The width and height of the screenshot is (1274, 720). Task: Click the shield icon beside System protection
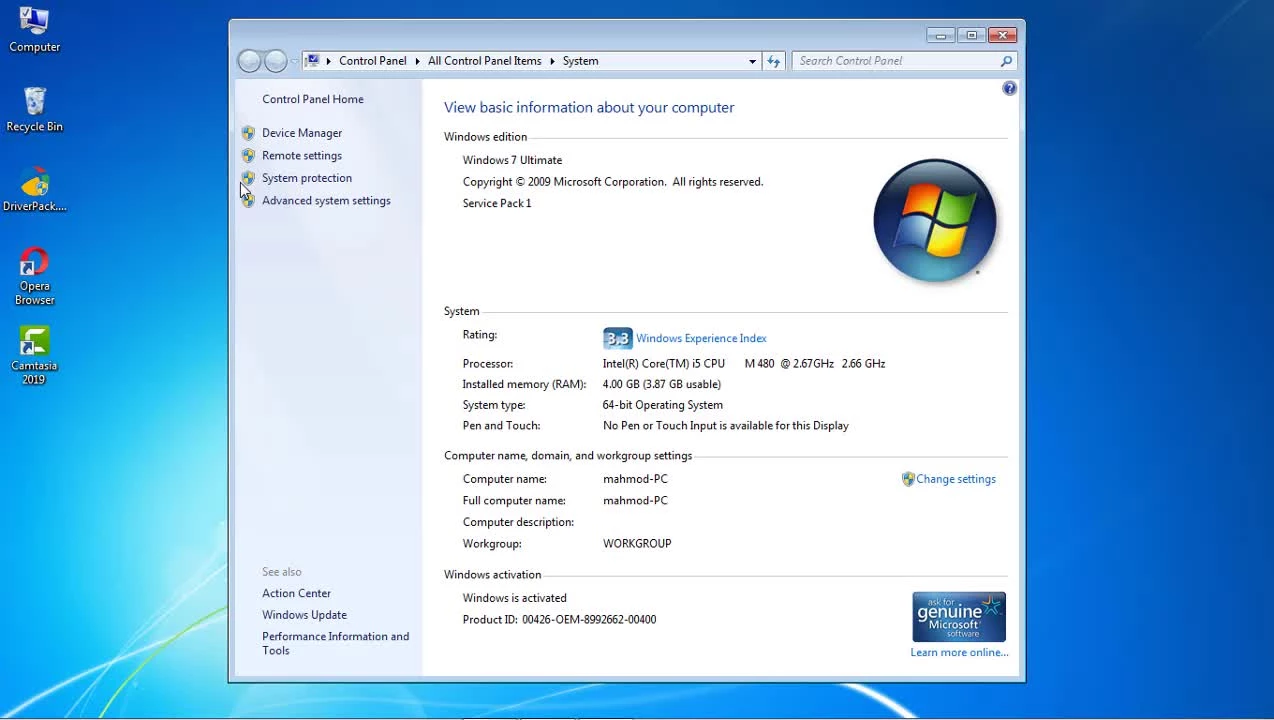pos(248,178)
